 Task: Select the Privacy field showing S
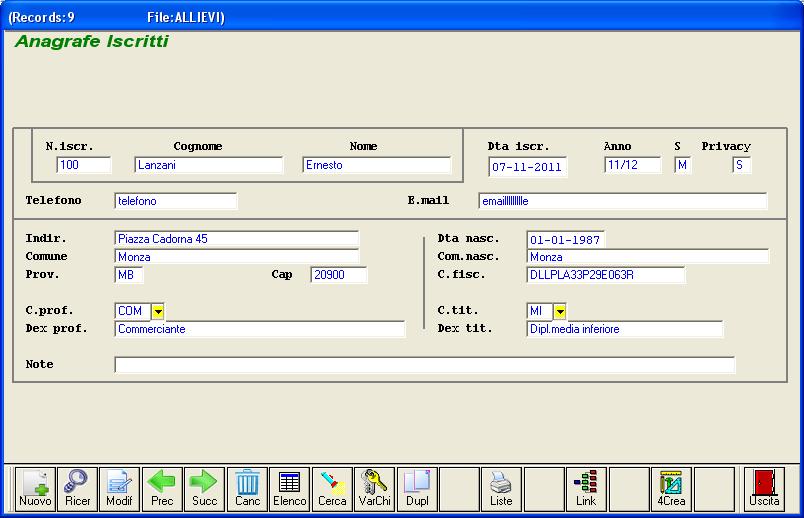click(742, 165)
